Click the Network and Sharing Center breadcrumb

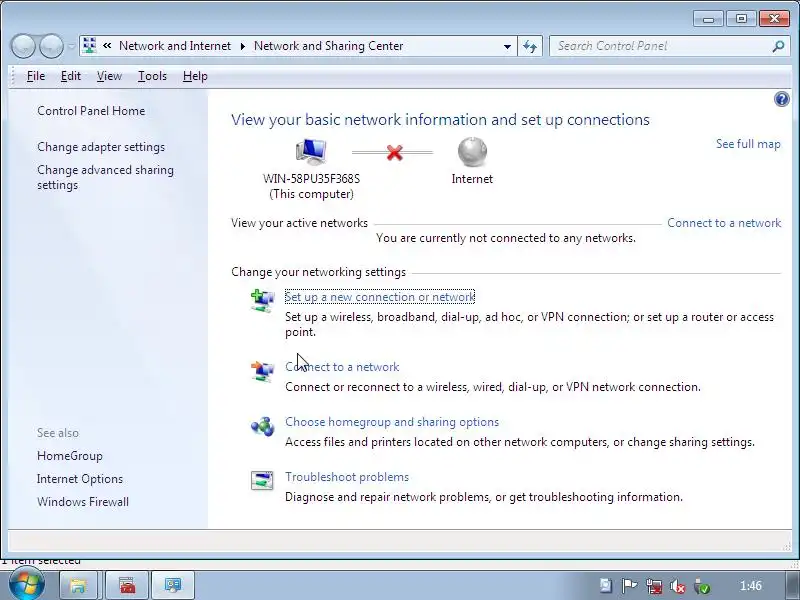click(329, 46)
